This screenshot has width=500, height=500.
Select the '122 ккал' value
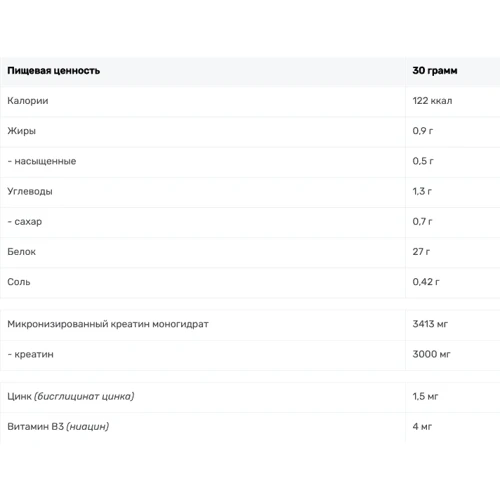coord(432,101)
